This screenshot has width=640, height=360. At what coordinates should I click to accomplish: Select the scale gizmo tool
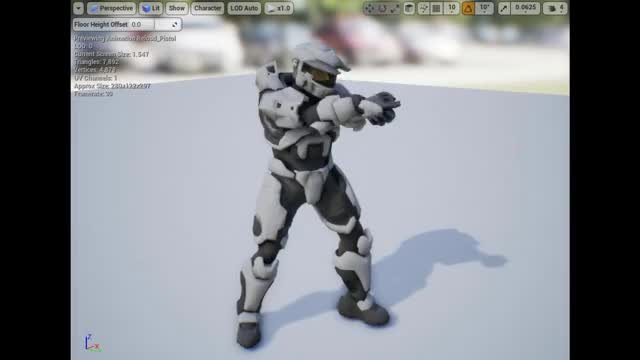point(395,8)
